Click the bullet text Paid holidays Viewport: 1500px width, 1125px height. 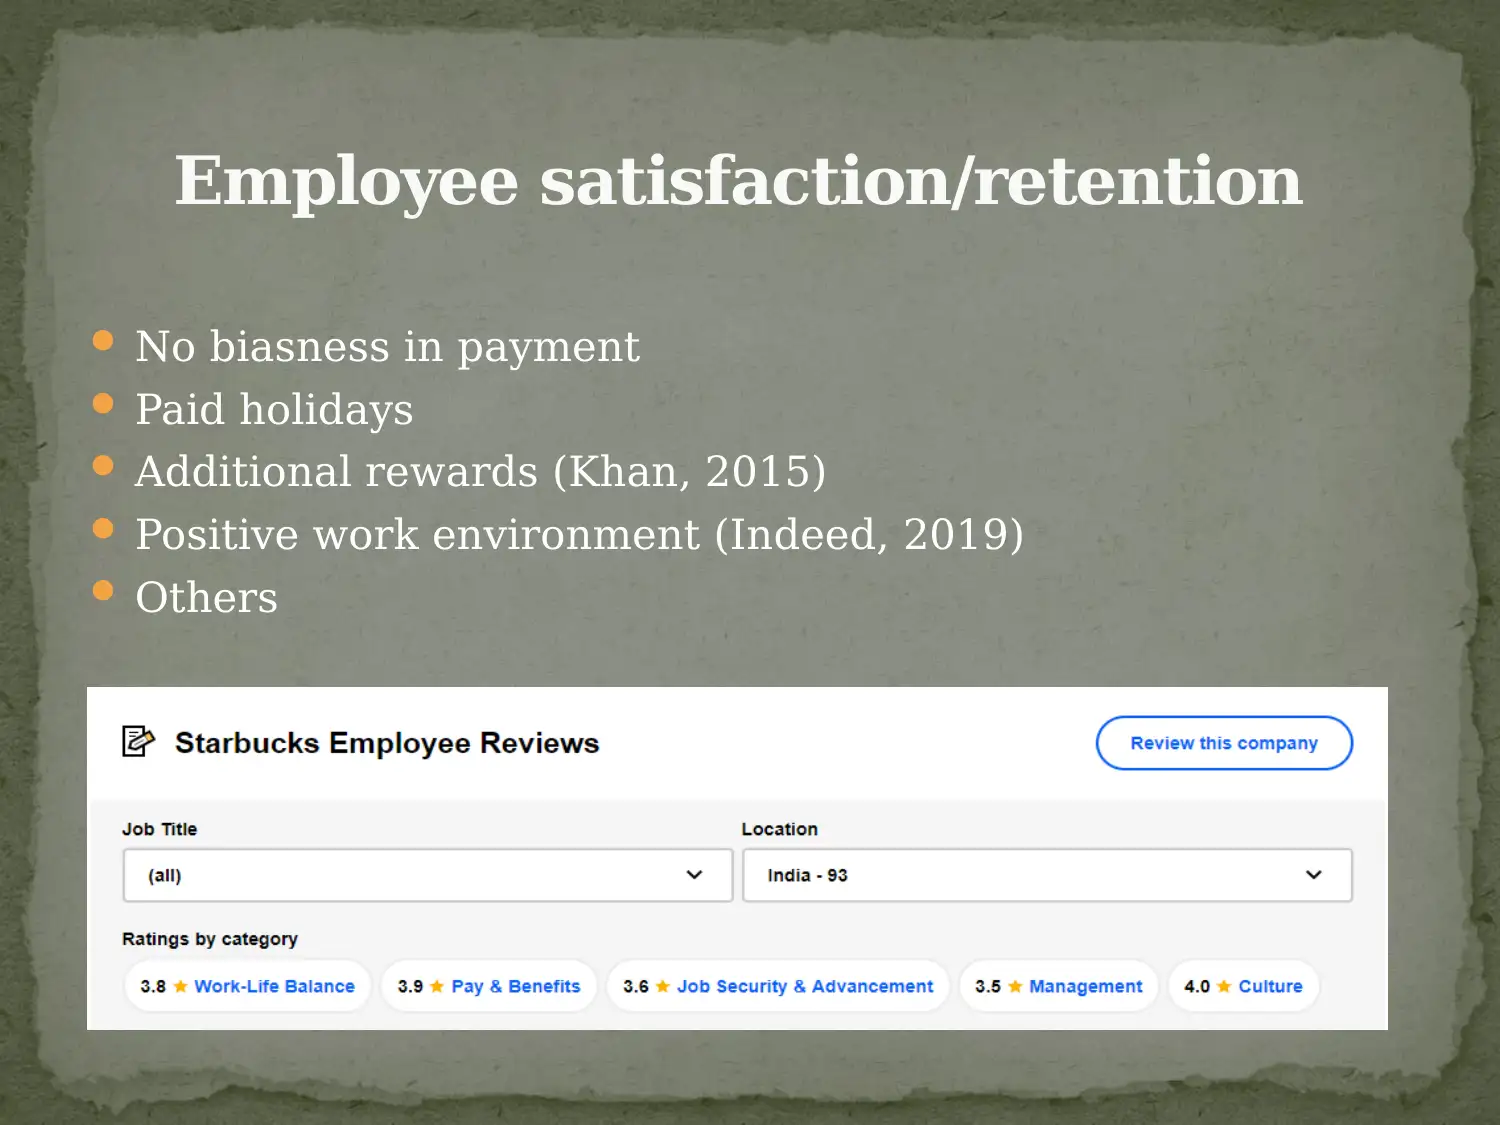click(x=274, y=410)
